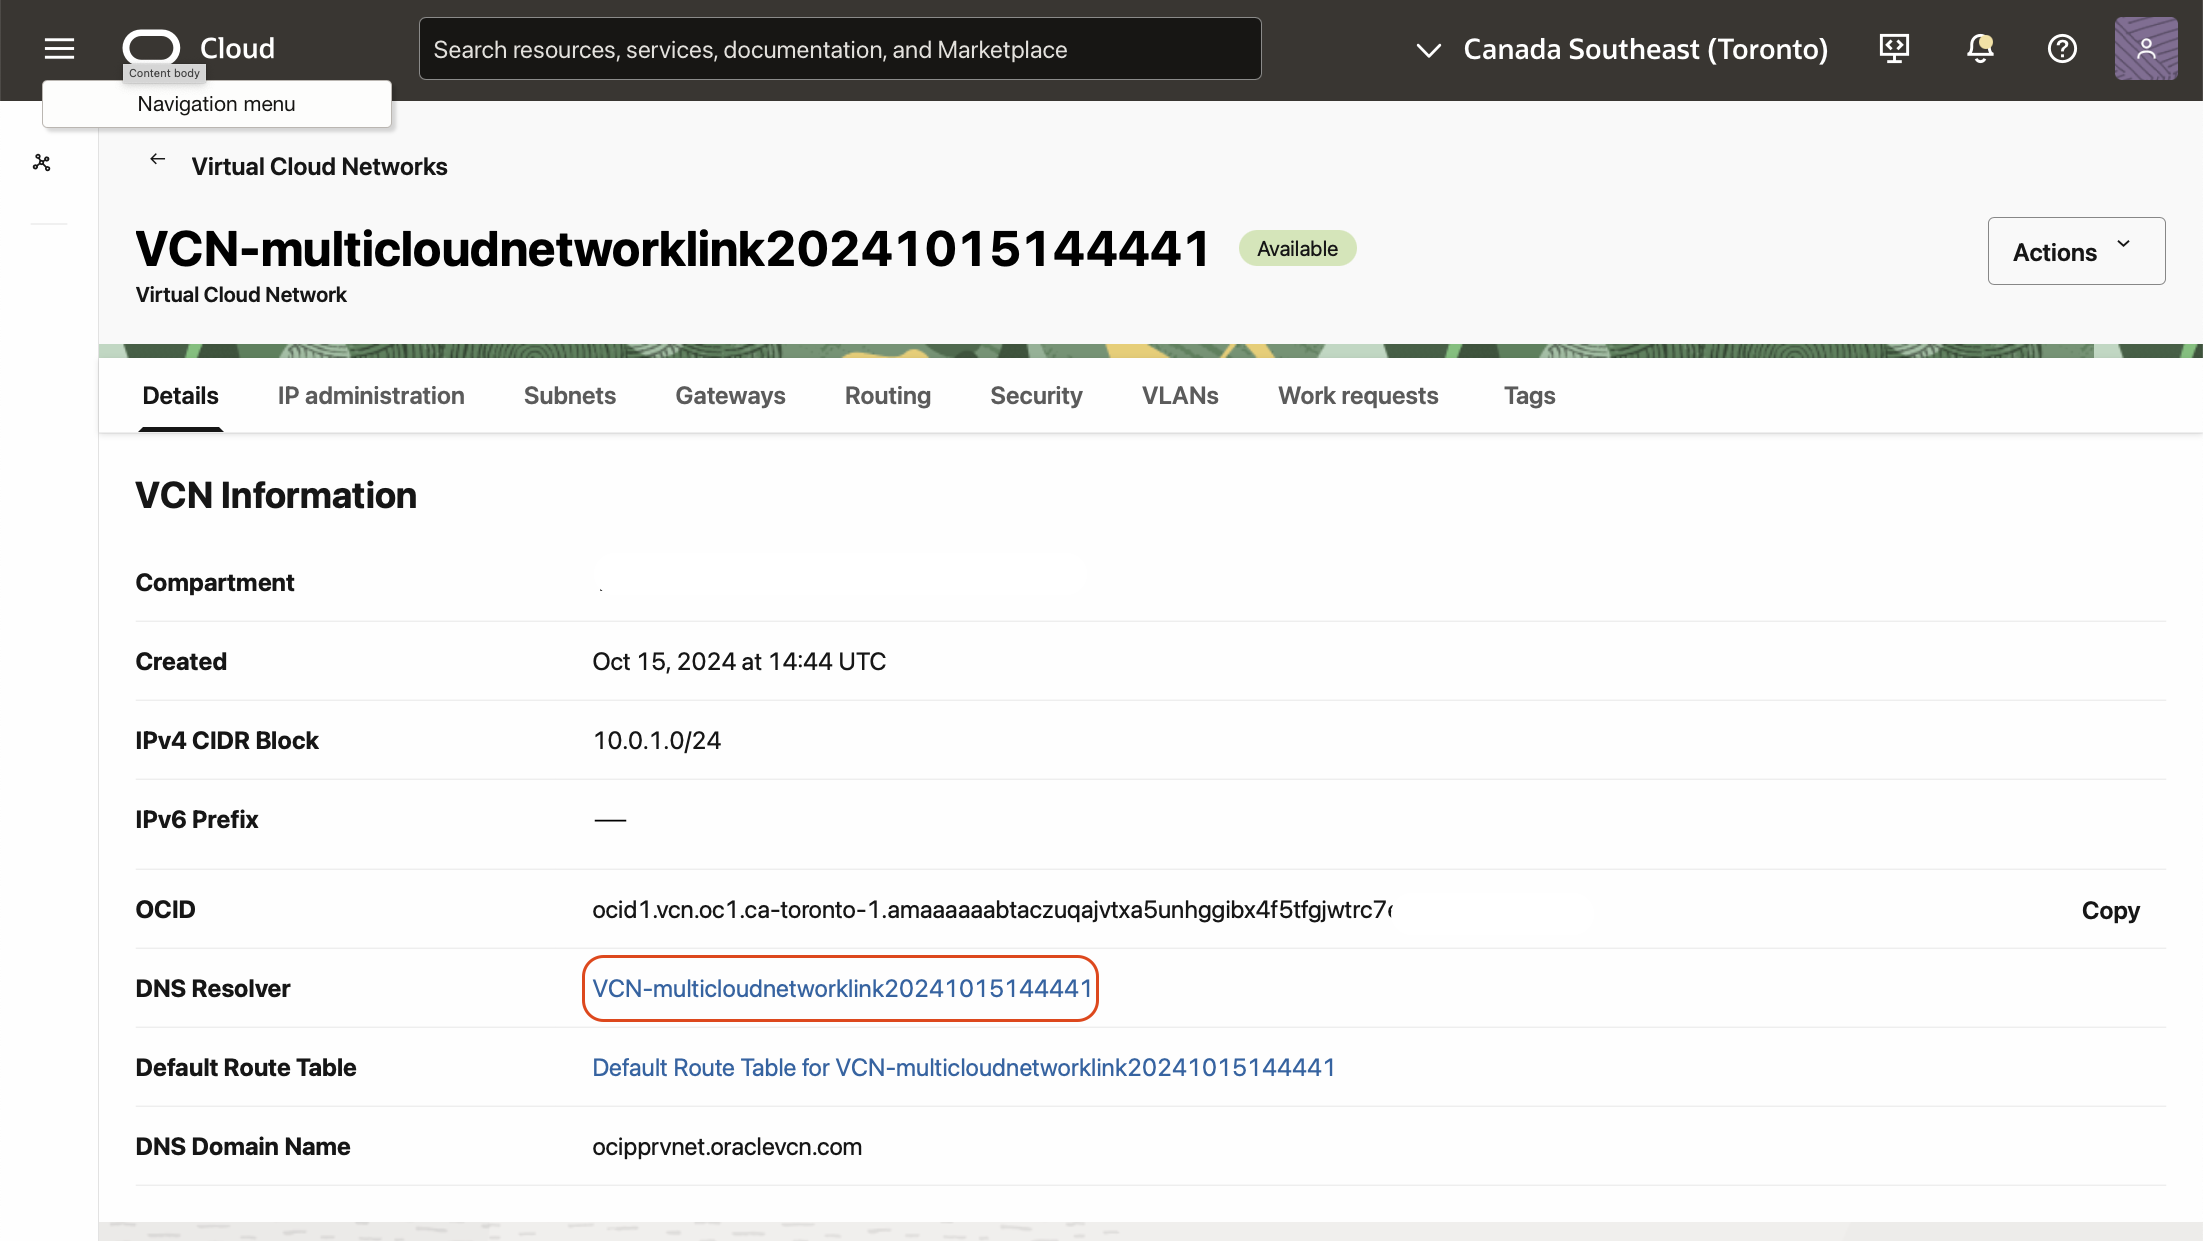Open the help question mark icon
Viewport: 2203px width, 1241px height.
pos(2062,48)
